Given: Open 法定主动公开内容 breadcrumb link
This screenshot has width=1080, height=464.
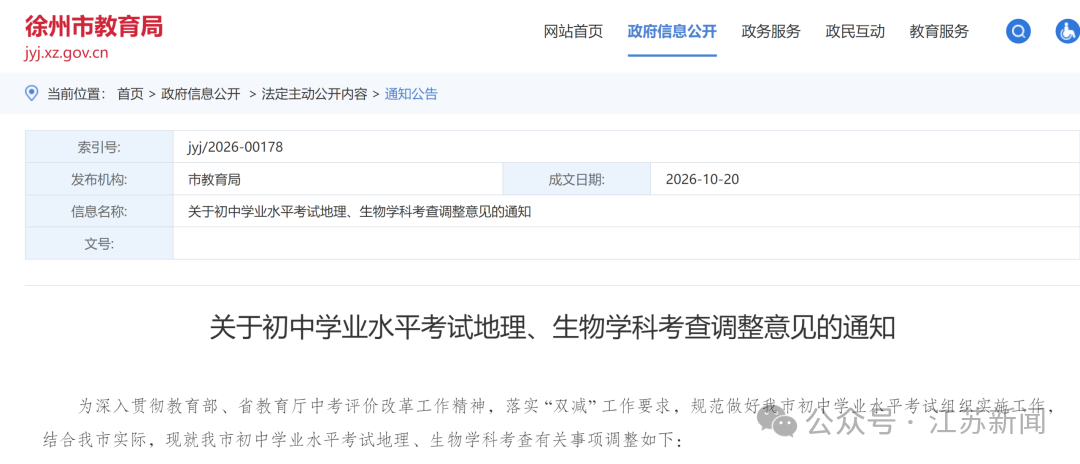Looking at the screenshot, I should click(314, 94).
